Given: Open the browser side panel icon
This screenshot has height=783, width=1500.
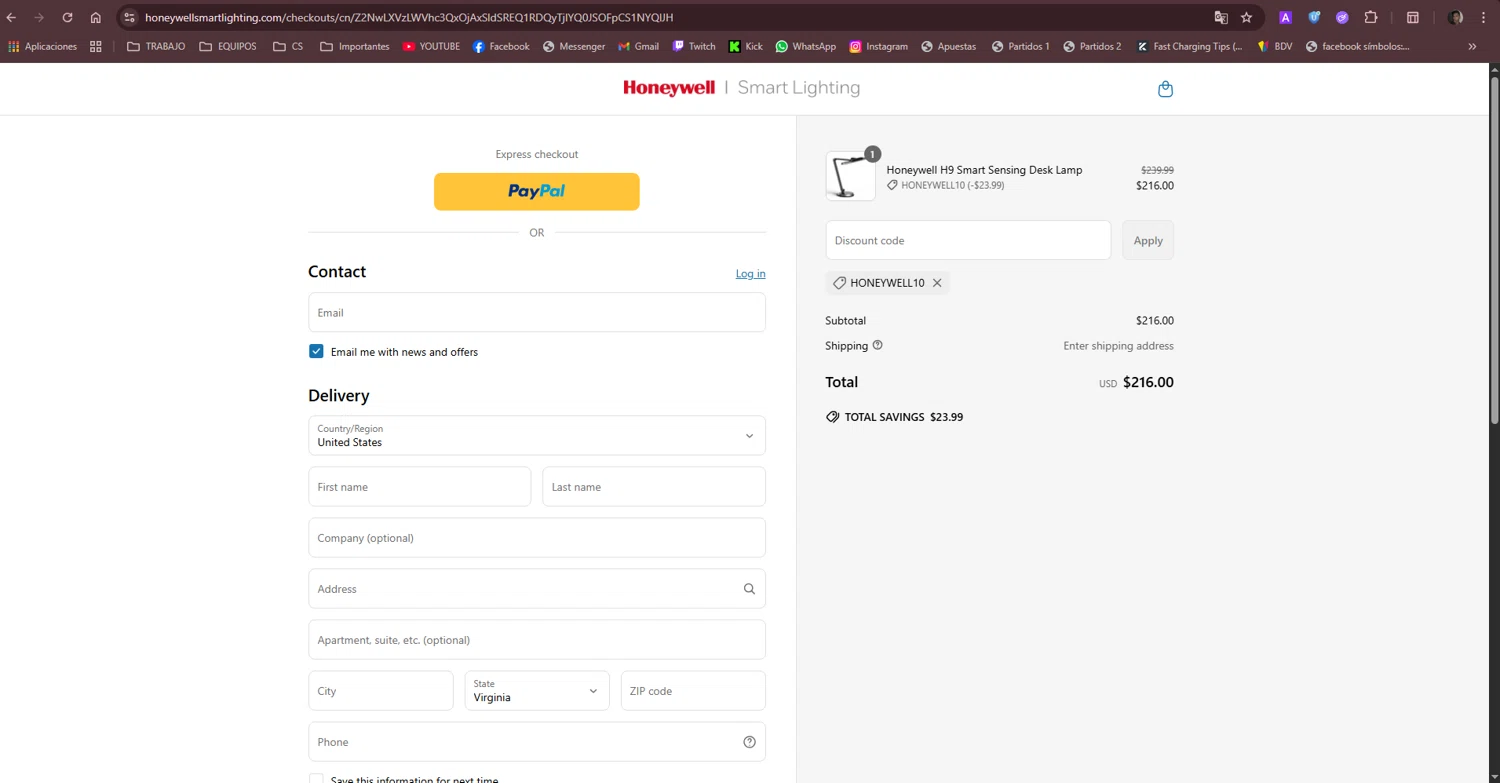Looking at the screenshot, I should (1413, 17).
